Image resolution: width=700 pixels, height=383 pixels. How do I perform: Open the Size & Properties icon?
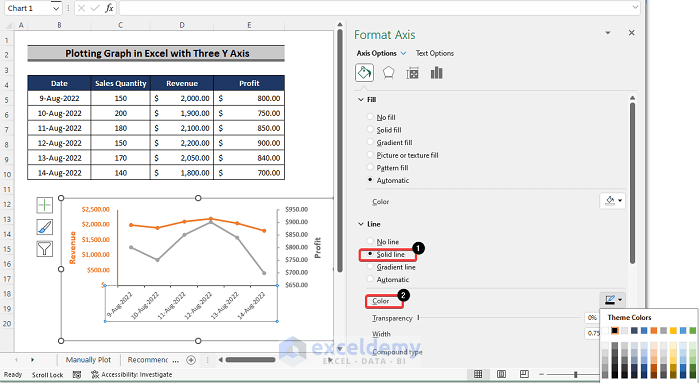(412, 73)
